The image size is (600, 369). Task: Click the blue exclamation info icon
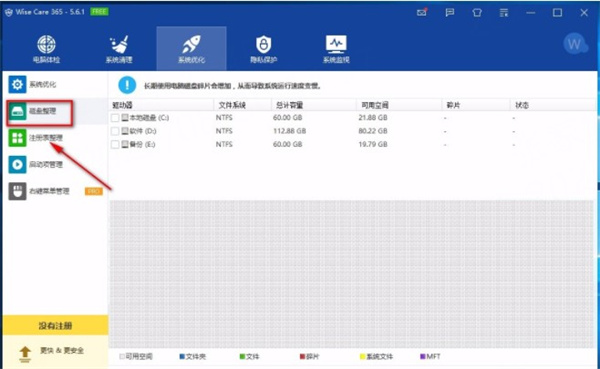coord(127,85)
